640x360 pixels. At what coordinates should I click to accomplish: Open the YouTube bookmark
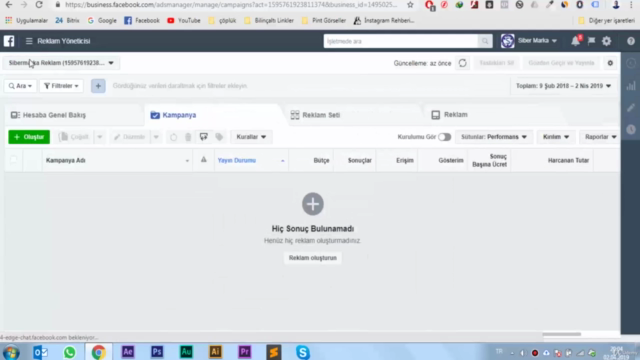[x=184, y=20]
